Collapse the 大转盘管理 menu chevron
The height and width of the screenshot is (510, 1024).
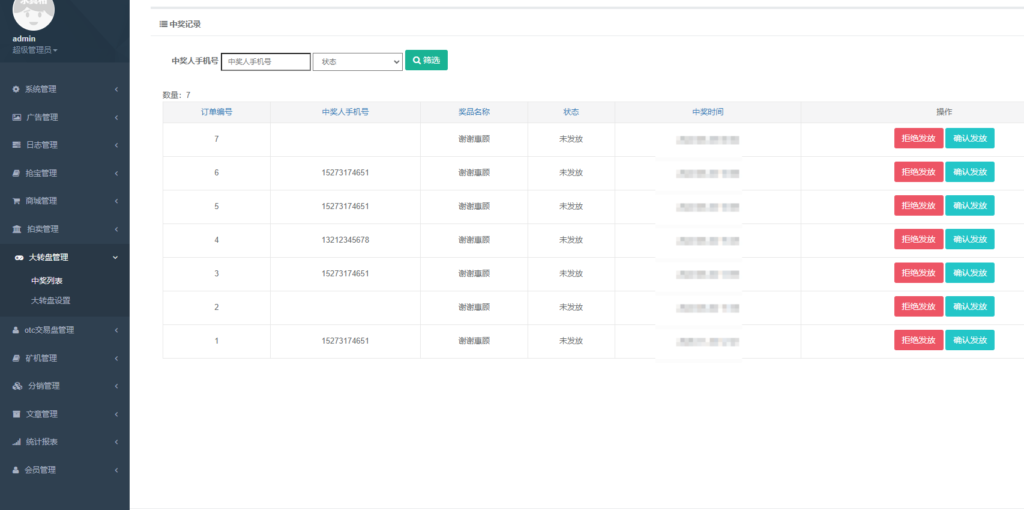point(116,257)
